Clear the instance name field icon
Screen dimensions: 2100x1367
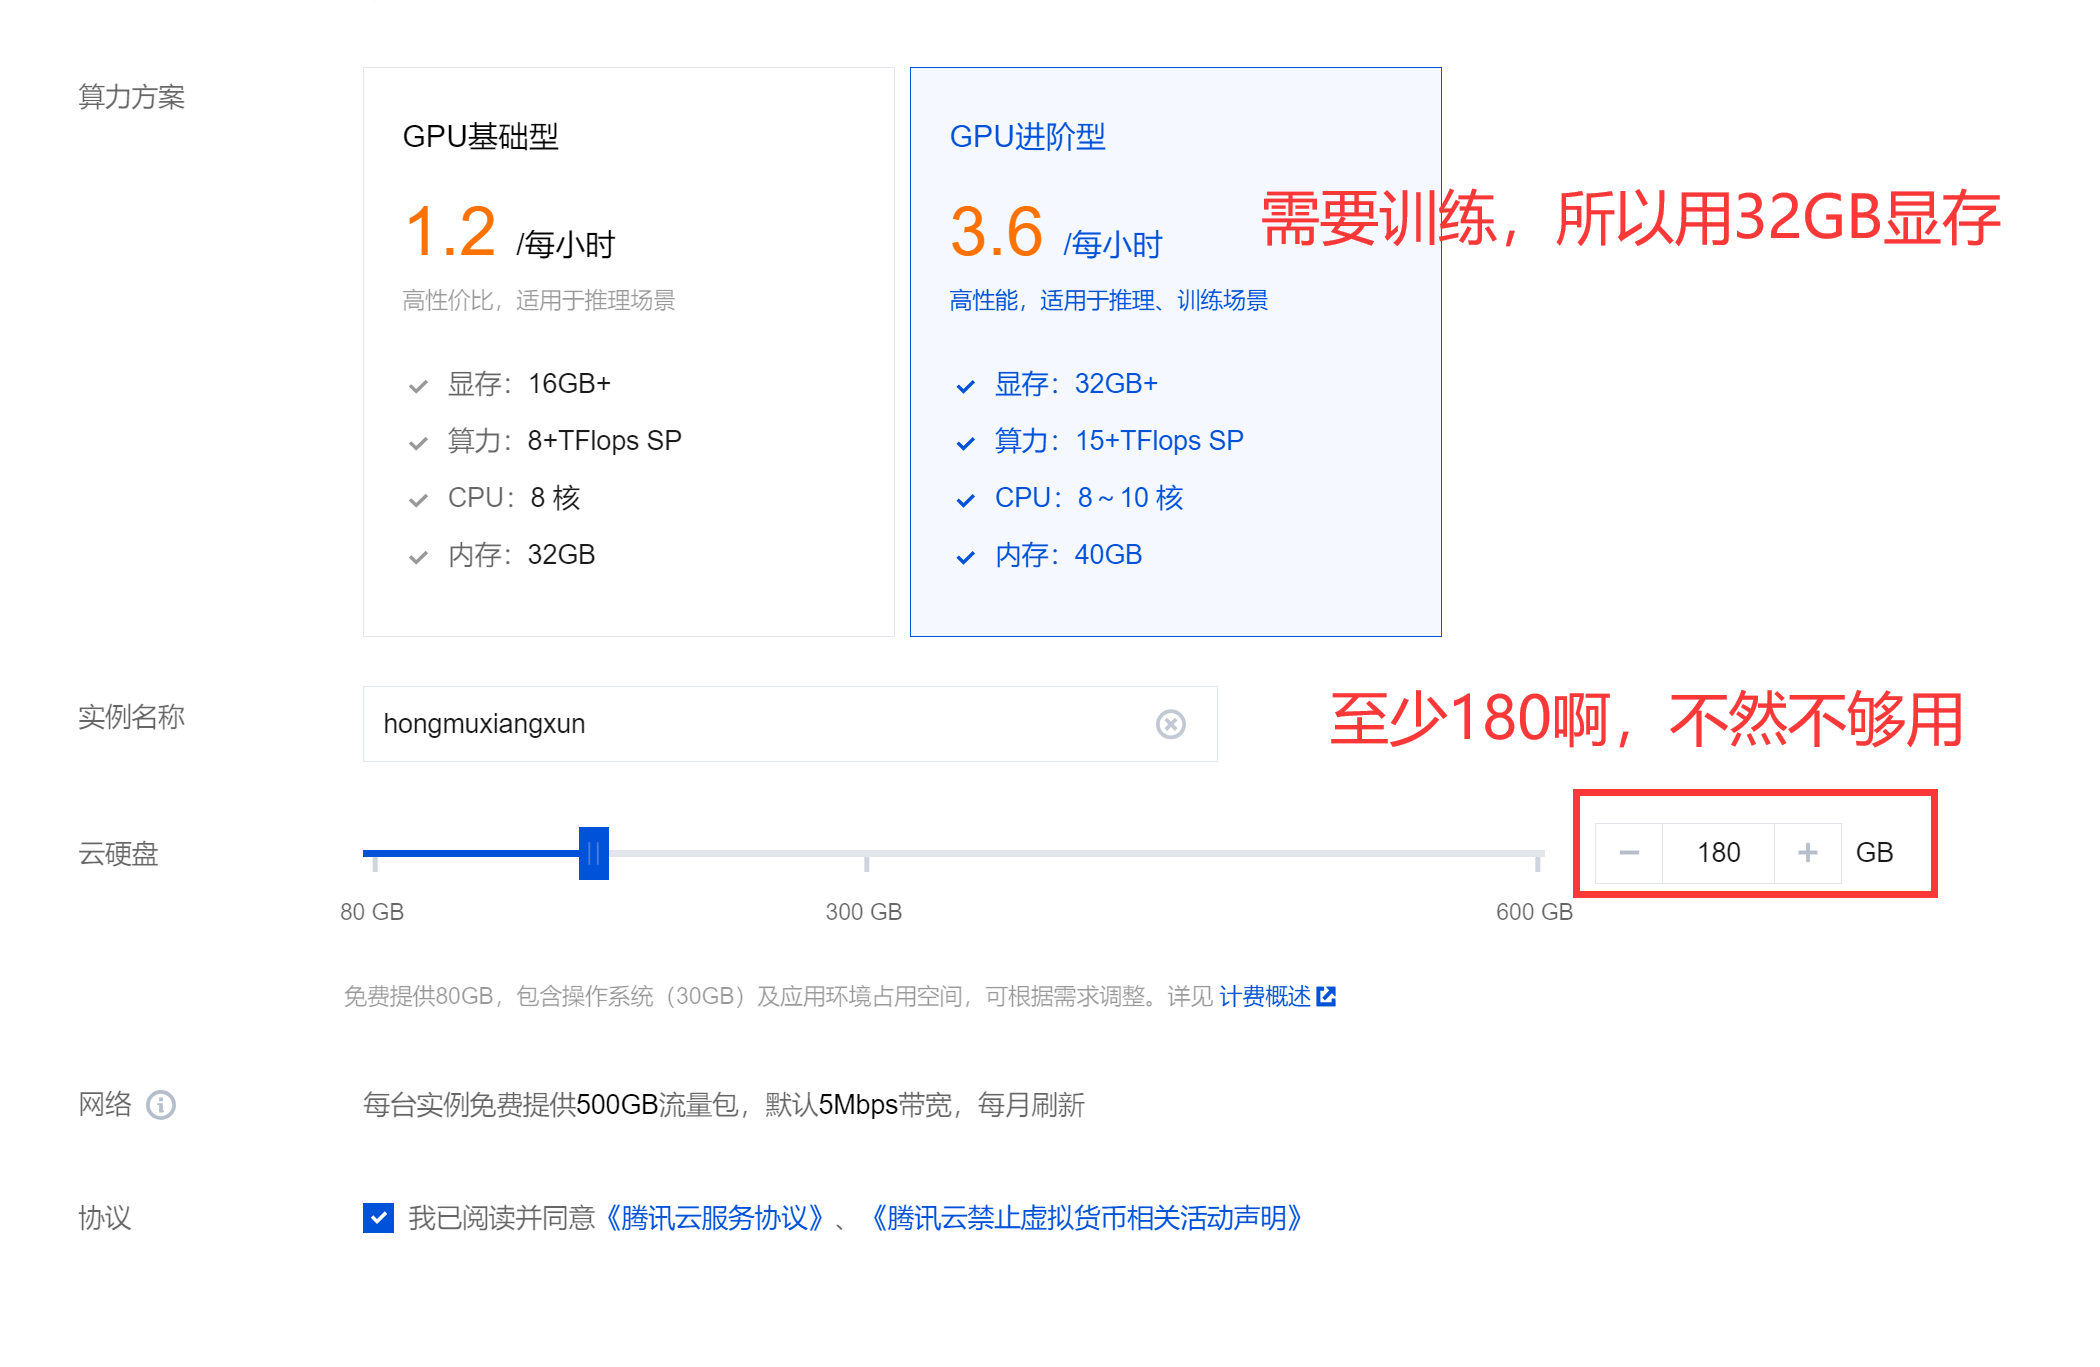tap(1170, 724)
